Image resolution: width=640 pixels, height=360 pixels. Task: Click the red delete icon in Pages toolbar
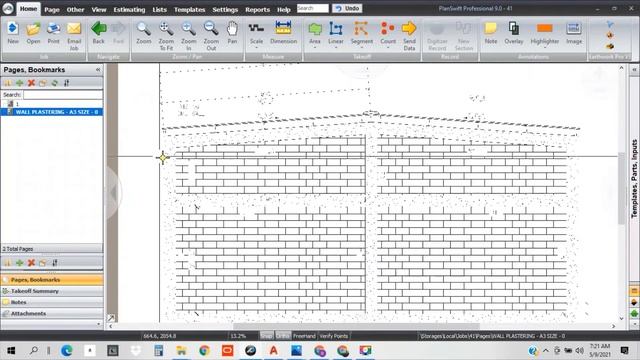[x=31, y=83]
